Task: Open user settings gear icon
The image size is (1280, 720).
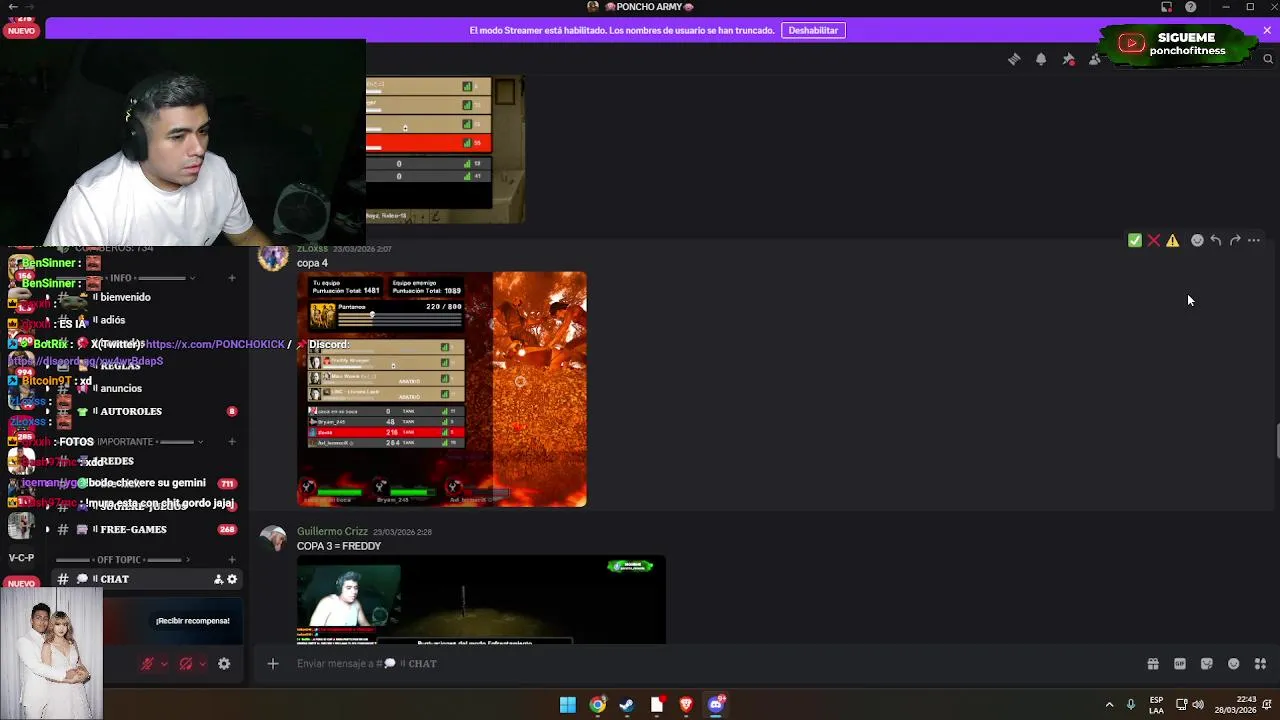Action: pos(224,663)
